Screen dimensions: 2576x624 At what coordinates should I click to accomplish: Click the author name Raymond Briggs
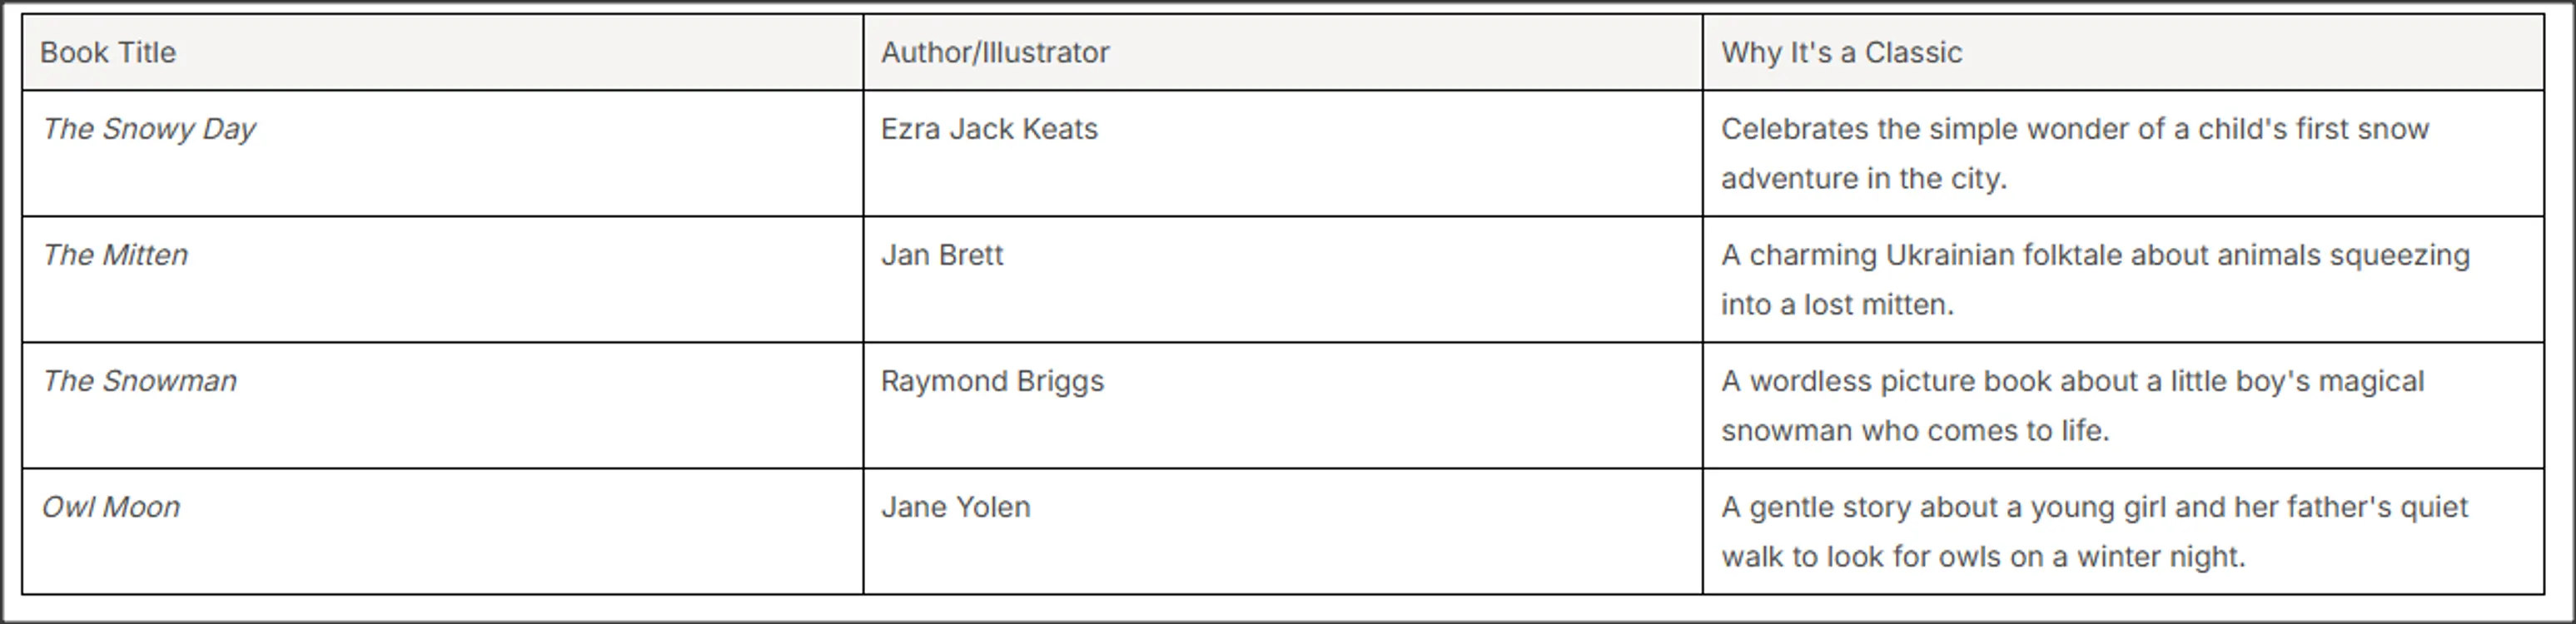(992, 381)
